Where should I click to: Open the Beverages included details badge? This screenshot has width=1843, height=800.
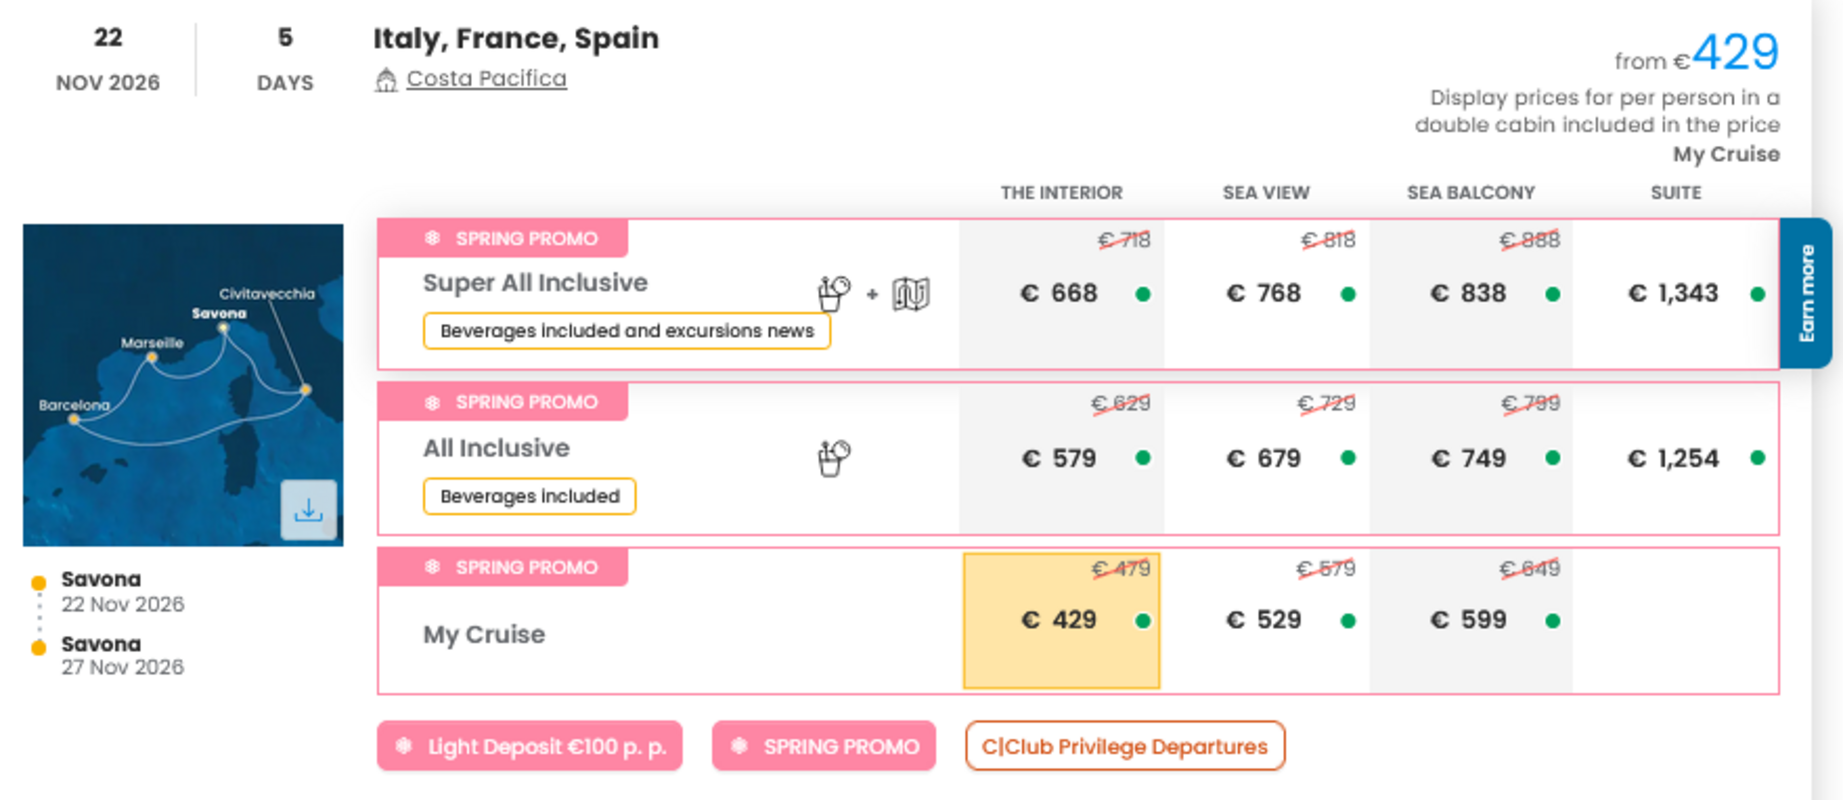coord(528,496)
